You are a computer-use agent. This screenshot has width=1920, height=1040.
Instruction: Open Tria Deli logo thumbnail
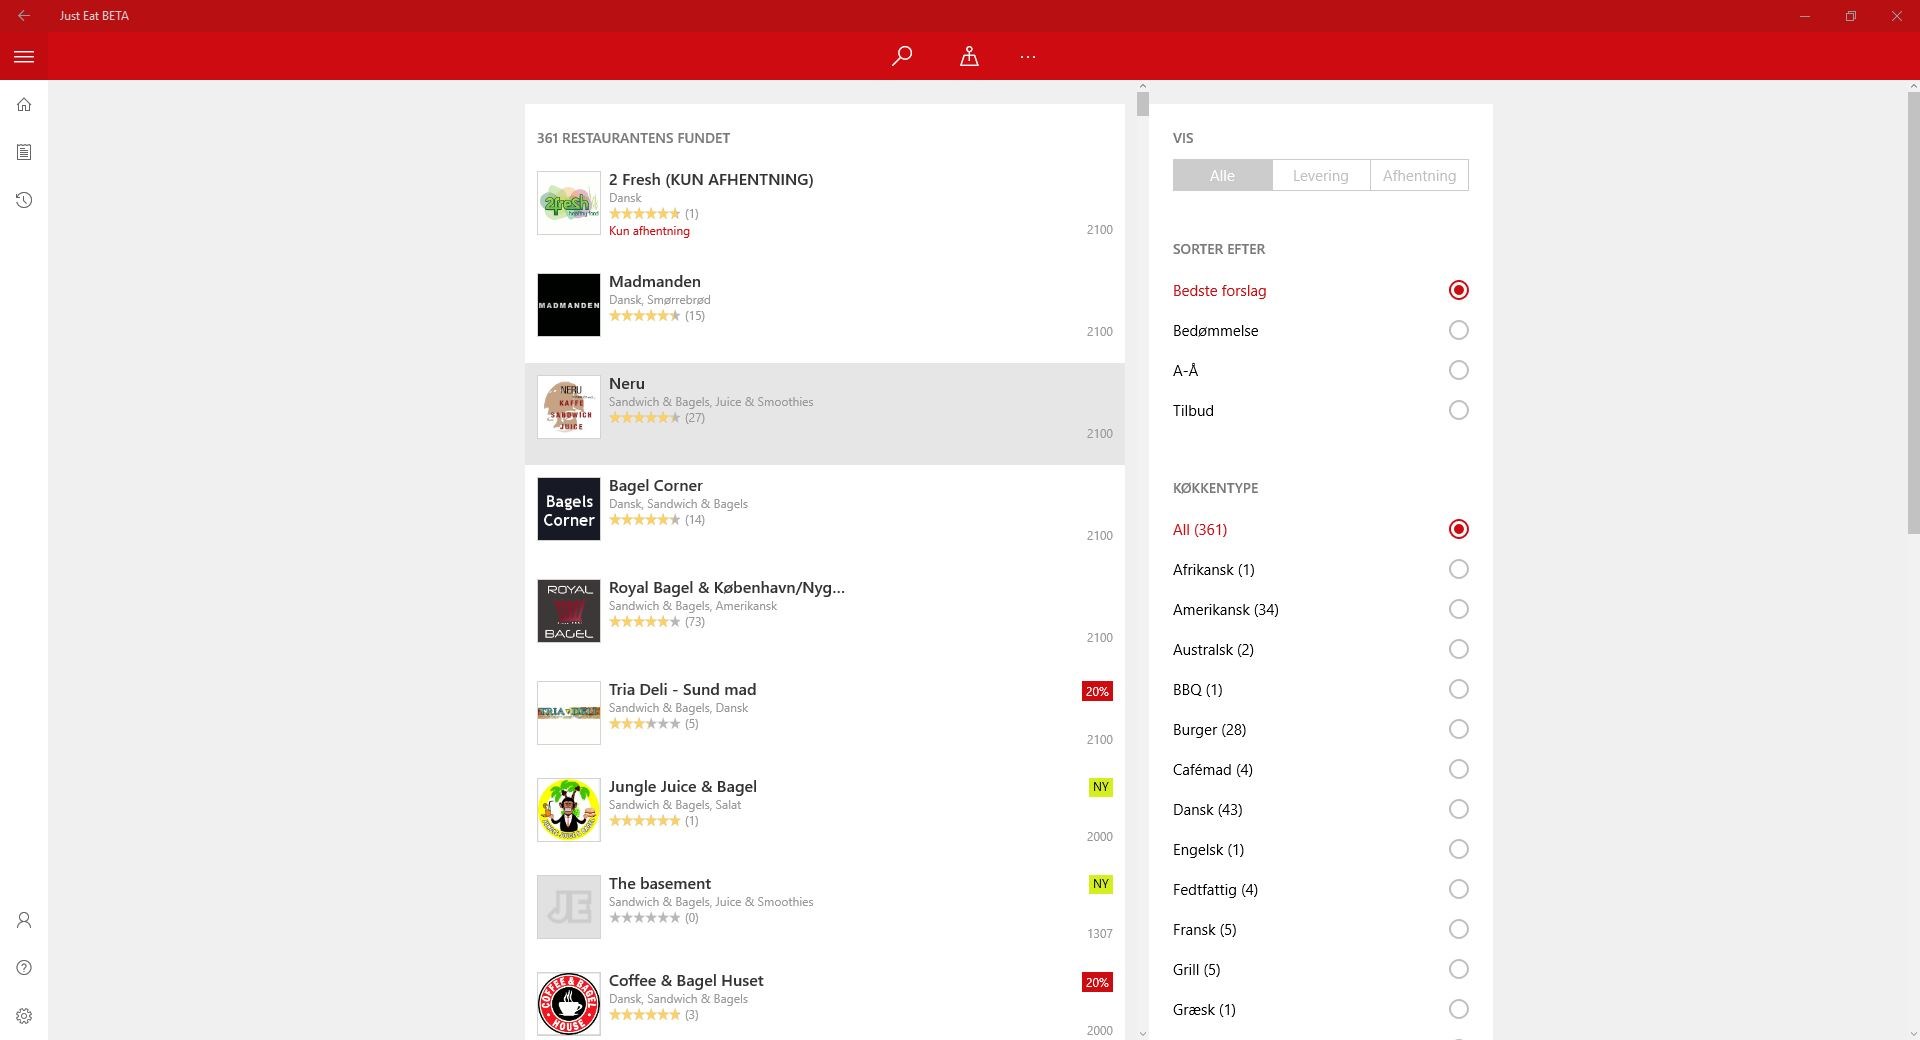pos(569,713)
